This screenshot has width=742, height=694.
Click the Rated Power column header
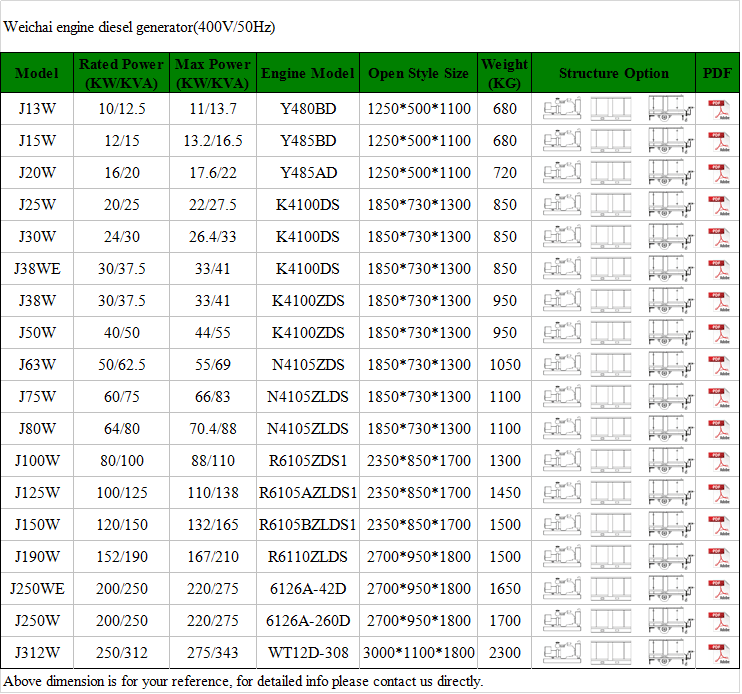pyautogui.click(x=122, y=73)
